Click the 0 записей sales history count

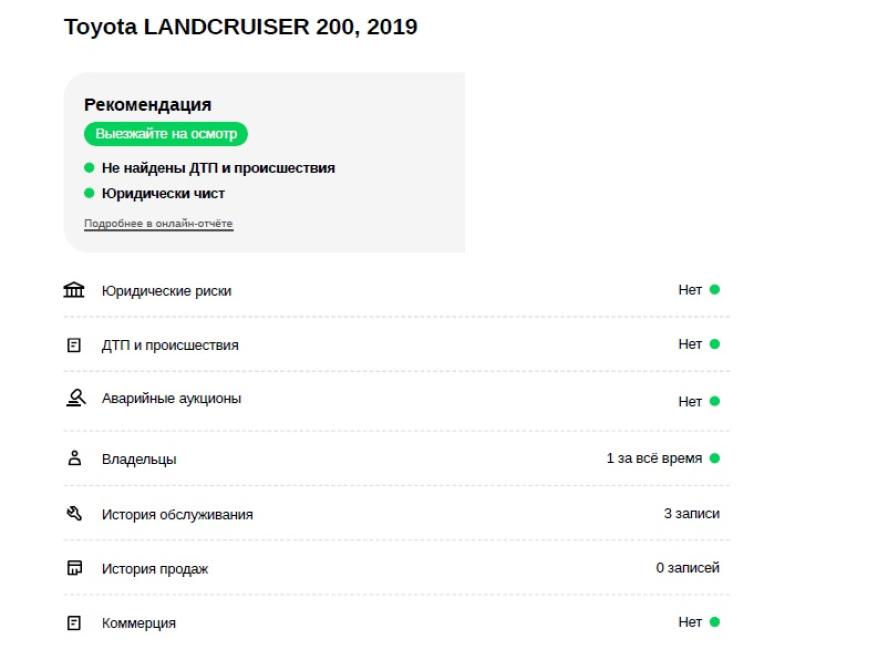[x=688, y=567]
